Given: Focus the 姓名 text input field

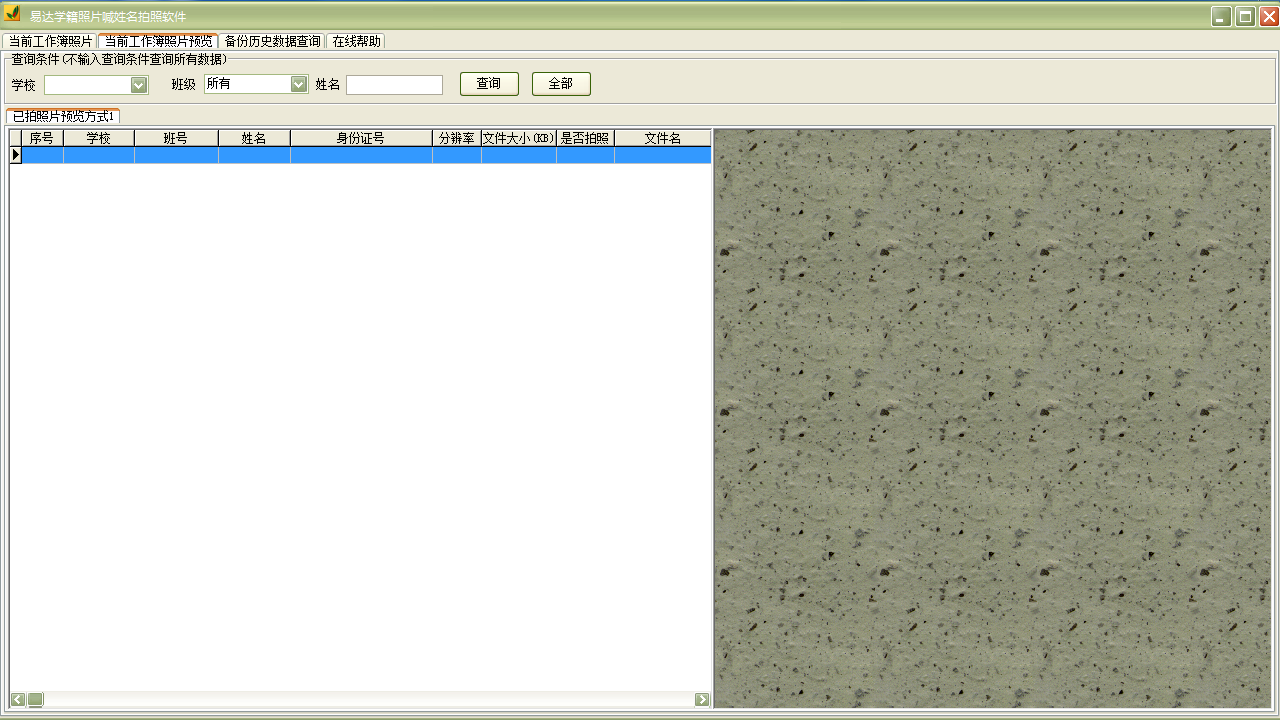Looking at the screenshot, I should [x=394, y=85].
